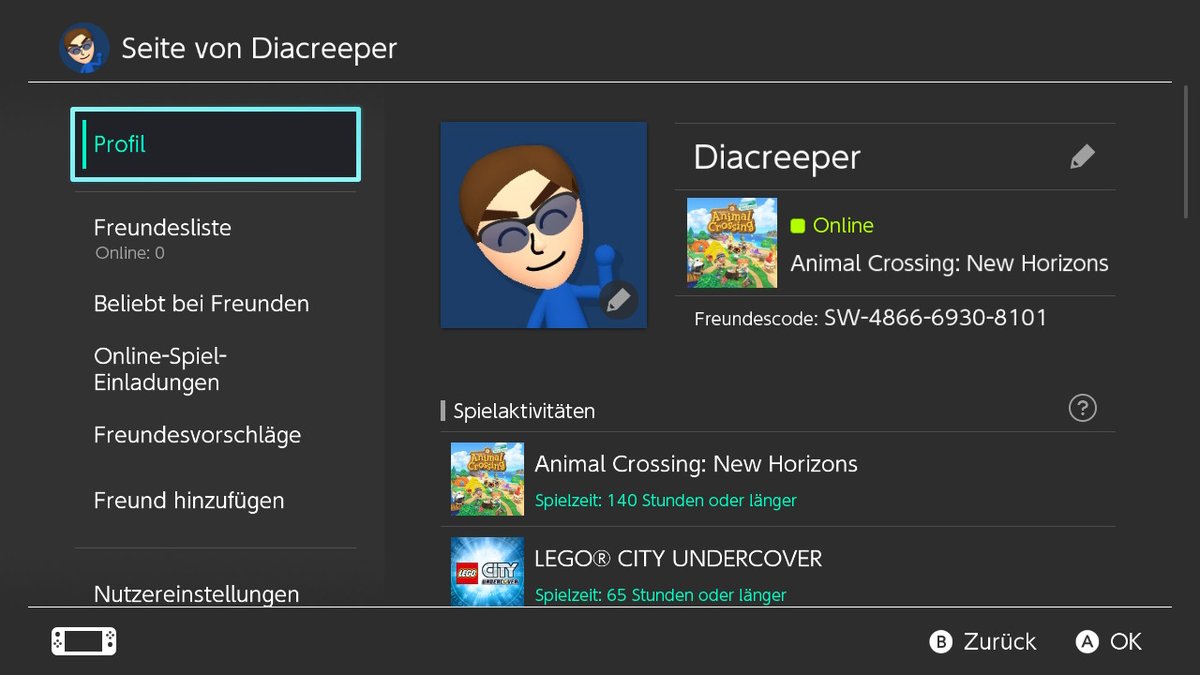Screen dimensions: 1200x675
Task: Select the Profil menu entry
Action: (x=215, y=145)
